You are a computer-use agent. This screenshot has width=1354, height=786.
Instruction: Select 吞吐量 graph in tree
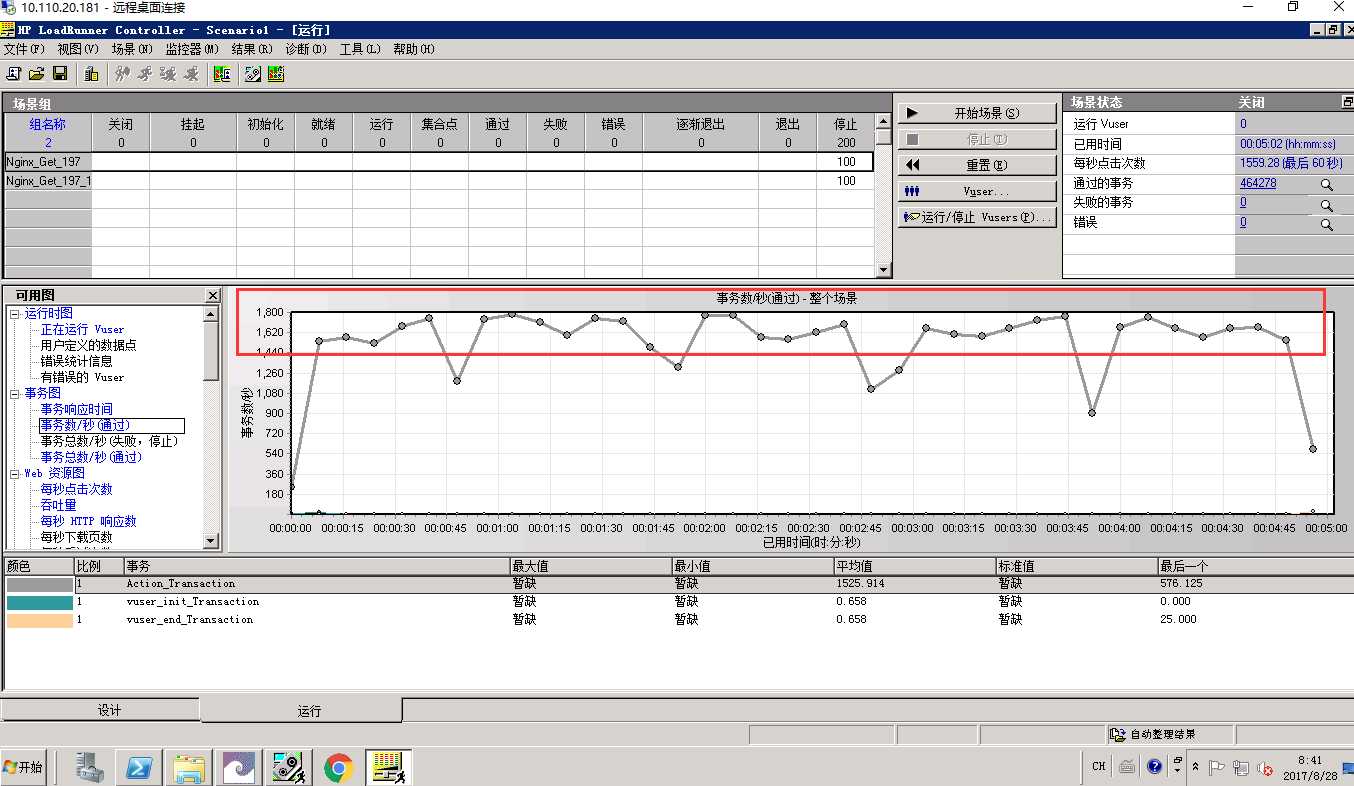click(x=58, y=505)
